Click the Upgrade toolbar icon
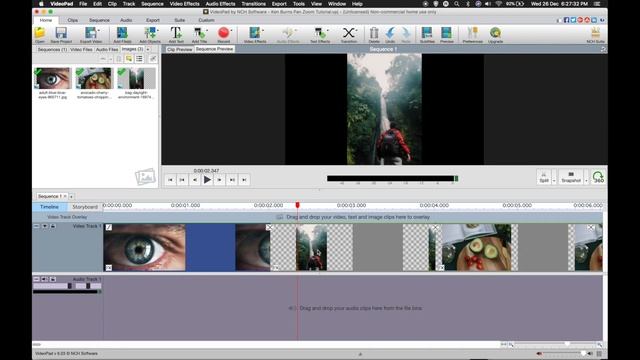This screenshot has height=360, width=640. click(495, 34)
